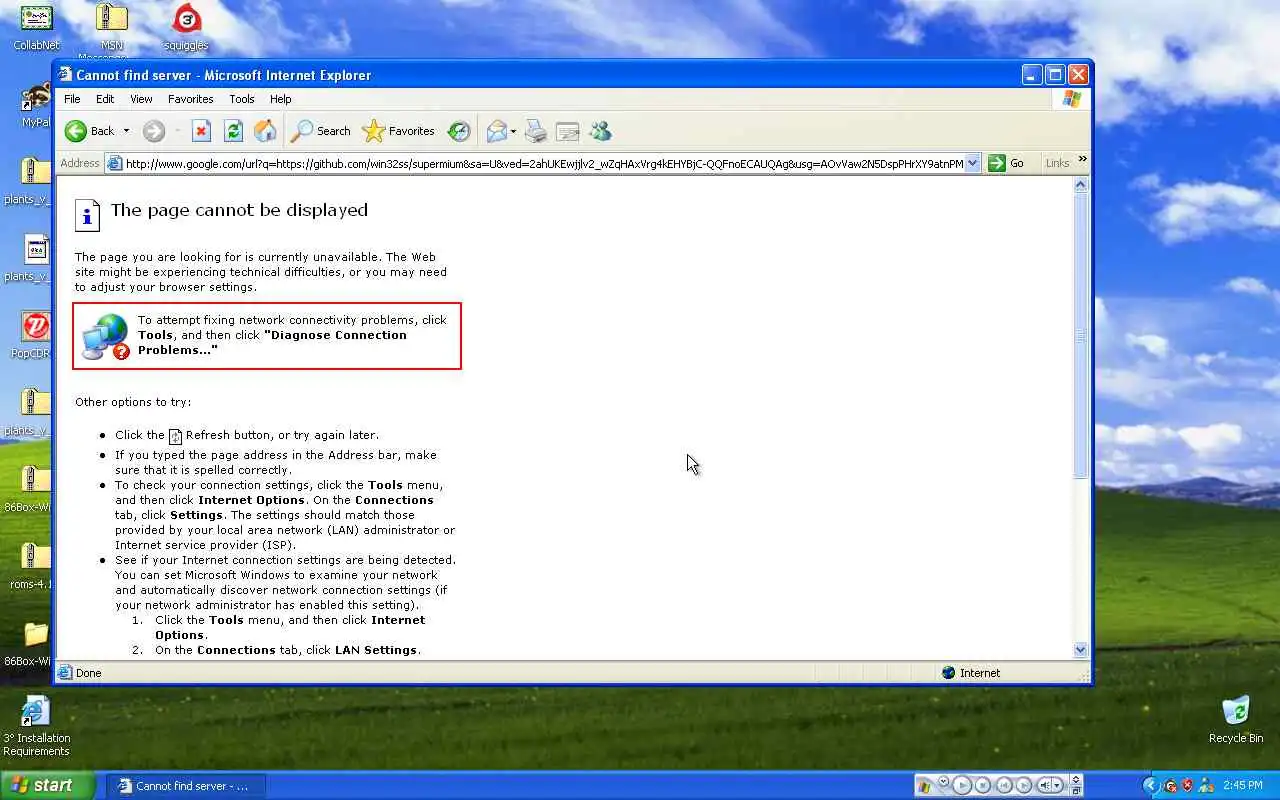Screen dimensions: 1280x800
Task: Open the Start menu
Action: pyautogui.click(x=47, y=785)
